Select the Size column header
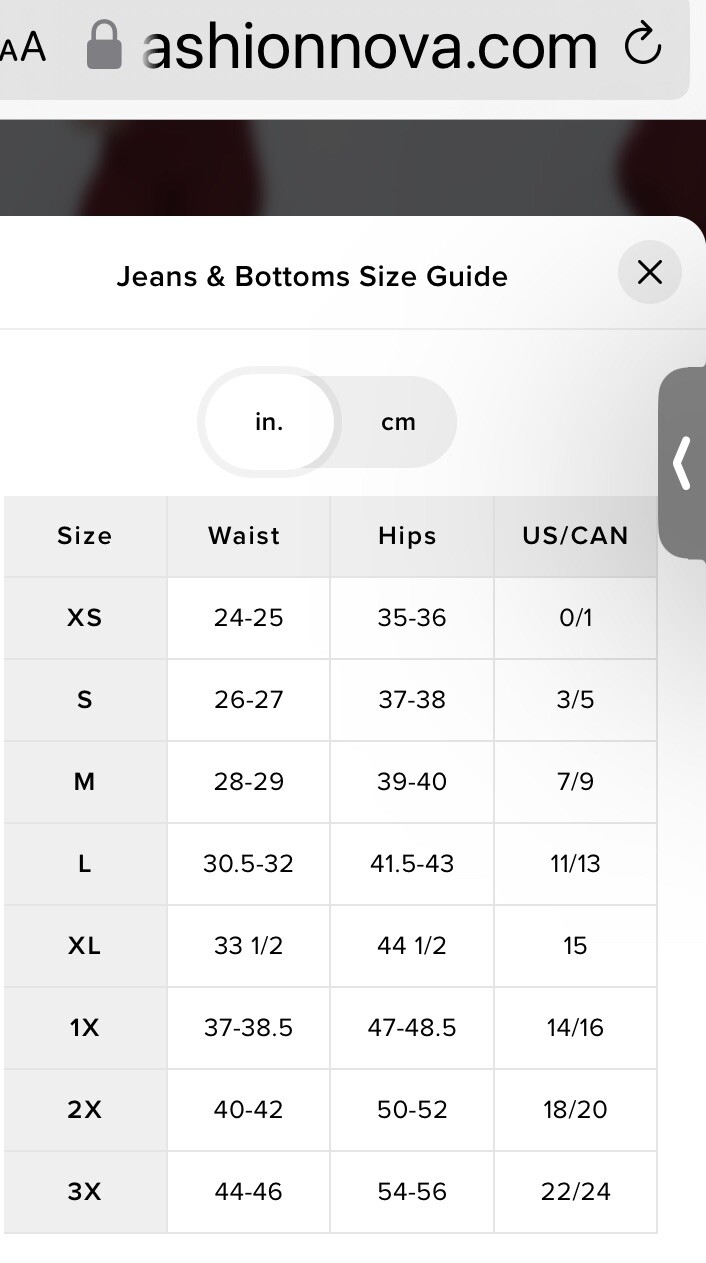Viewport: 706px width, 1263px height. [x=85, y=536]
